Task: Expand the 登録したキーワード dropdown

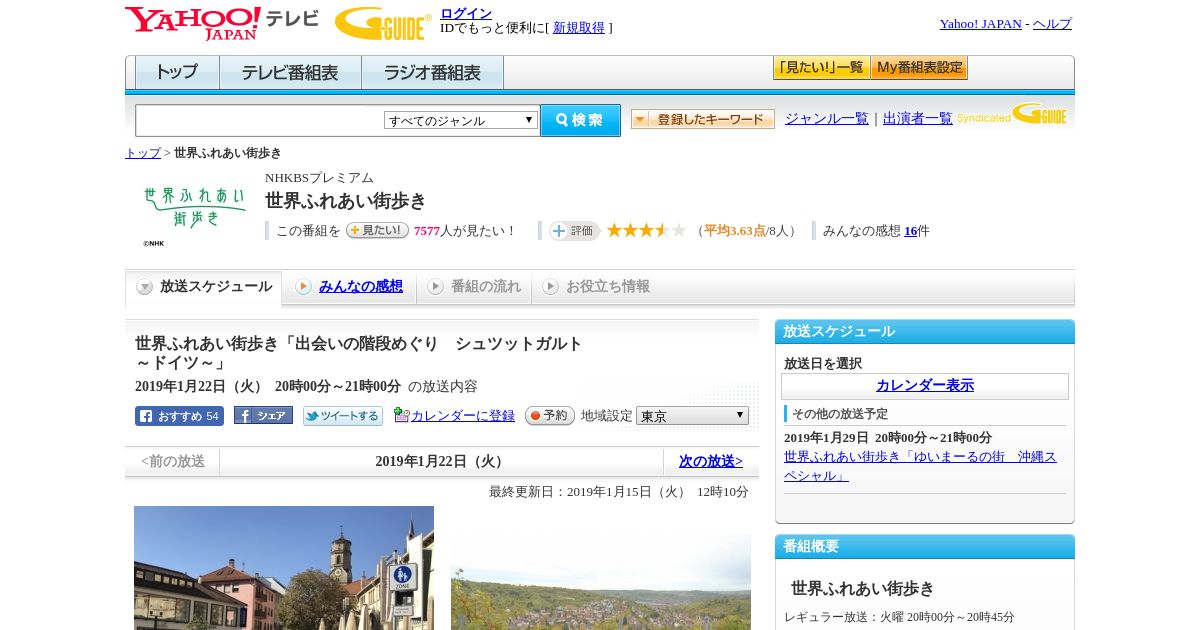Action: (703, 119)
